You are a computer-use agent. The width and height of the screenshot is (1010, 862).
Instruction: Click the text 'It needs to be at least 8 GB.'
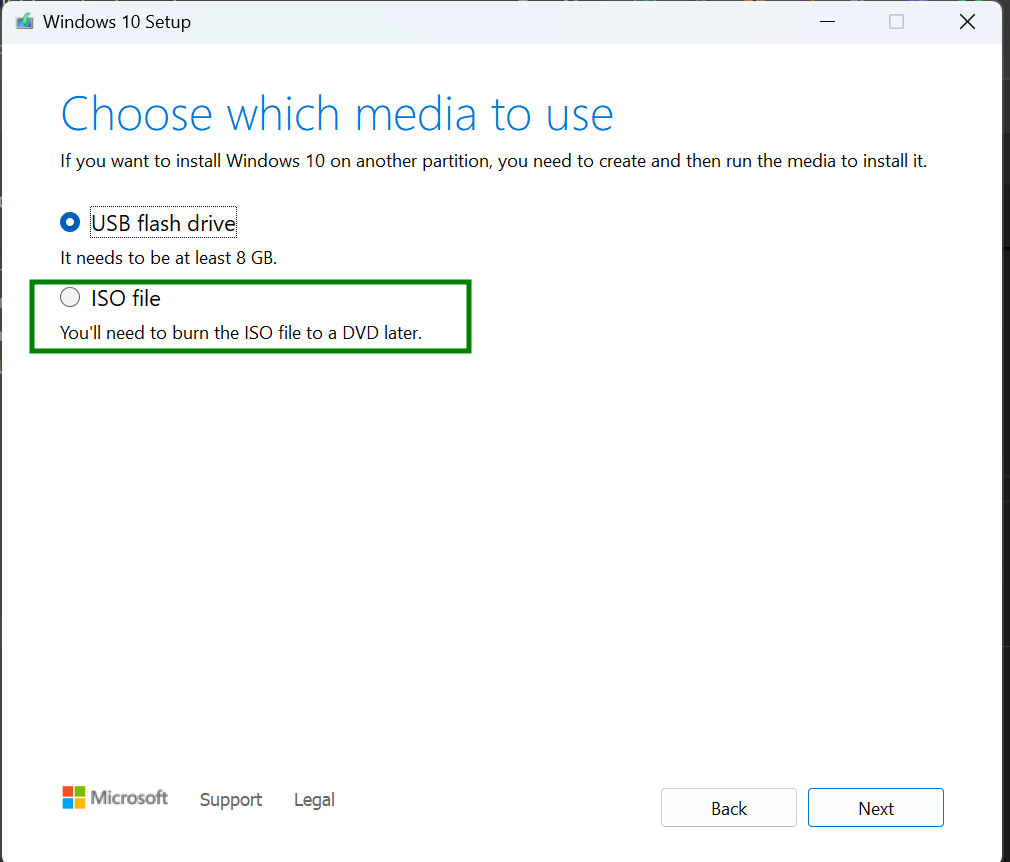tap(168, 258)
